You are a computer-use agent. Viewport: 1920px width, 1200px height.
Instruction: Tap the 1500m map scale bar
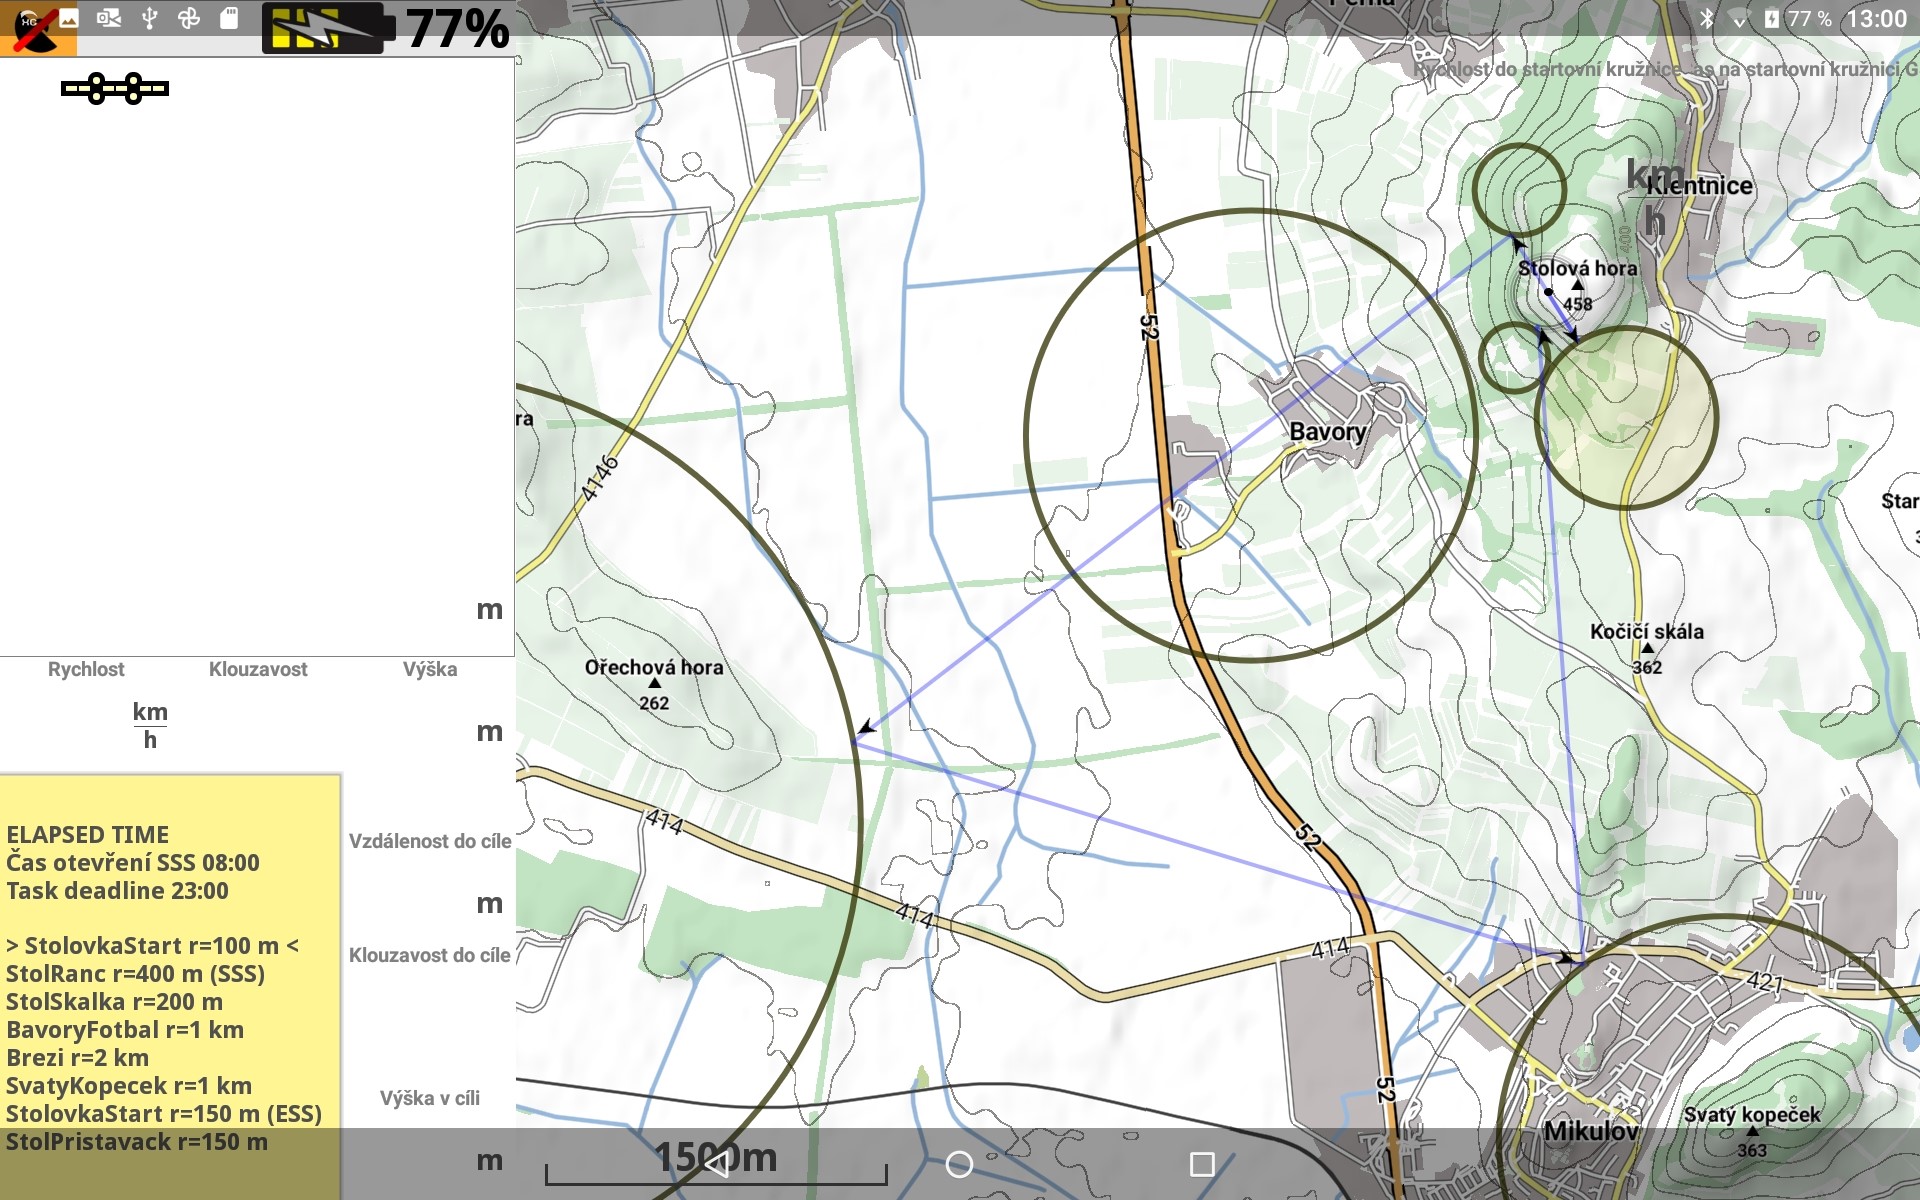pyautogui.click(x=716, y=1164)
